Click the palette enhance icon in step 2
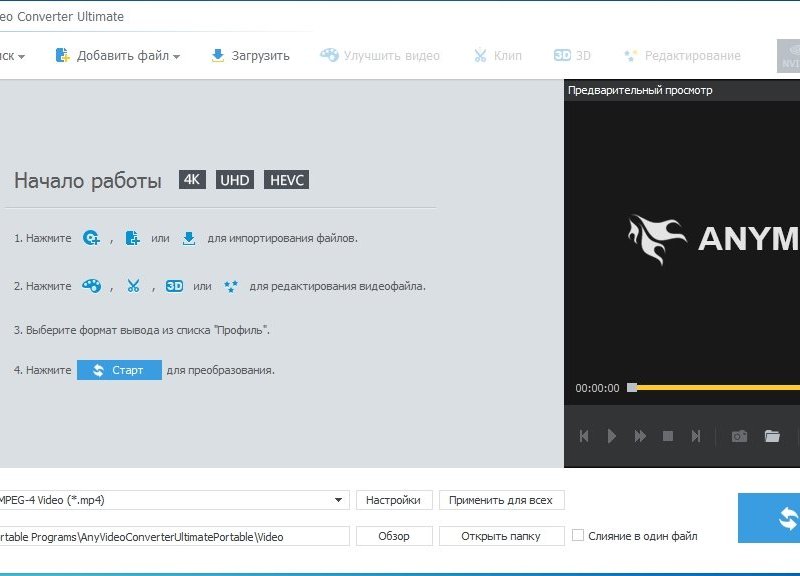The image size is (800, 576). coord(91,286)
